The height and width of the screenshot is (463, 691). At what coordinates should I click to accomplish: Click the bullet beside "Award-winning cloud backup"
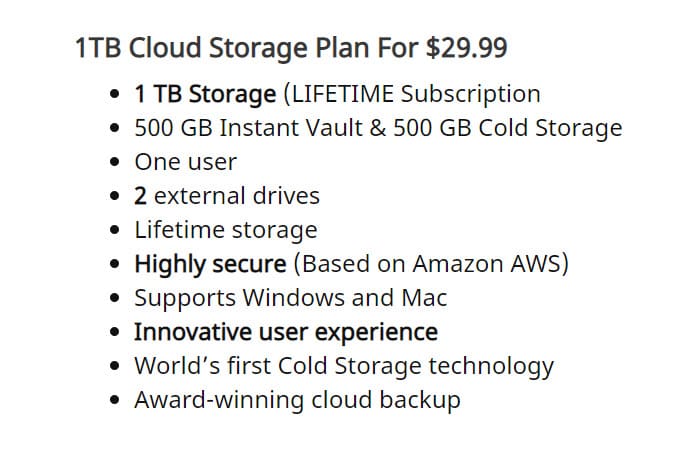[x=116, y=400]
